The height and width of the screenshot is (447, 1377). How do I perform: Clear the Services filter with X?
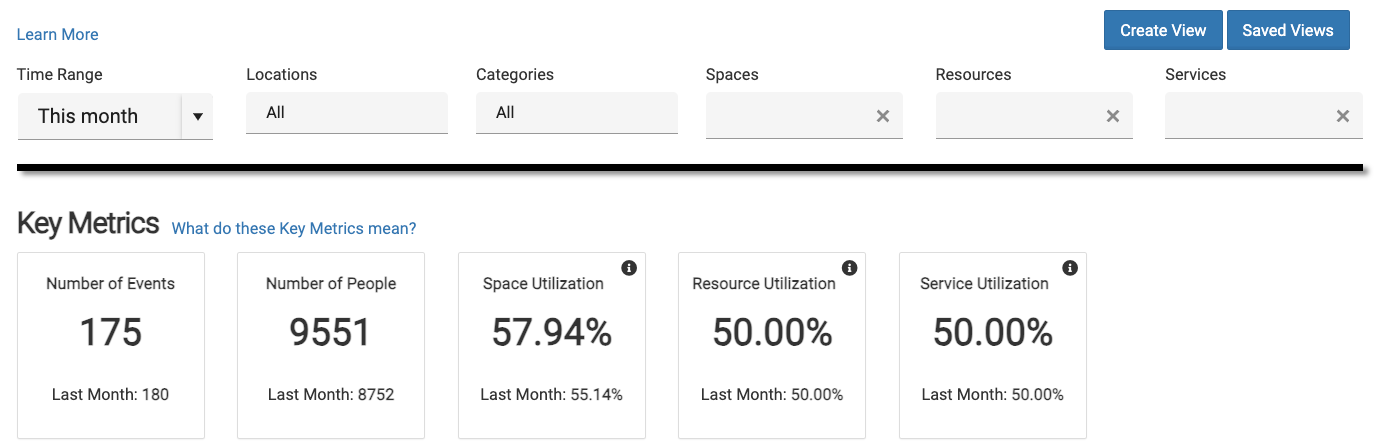(x=1343, y=116)
